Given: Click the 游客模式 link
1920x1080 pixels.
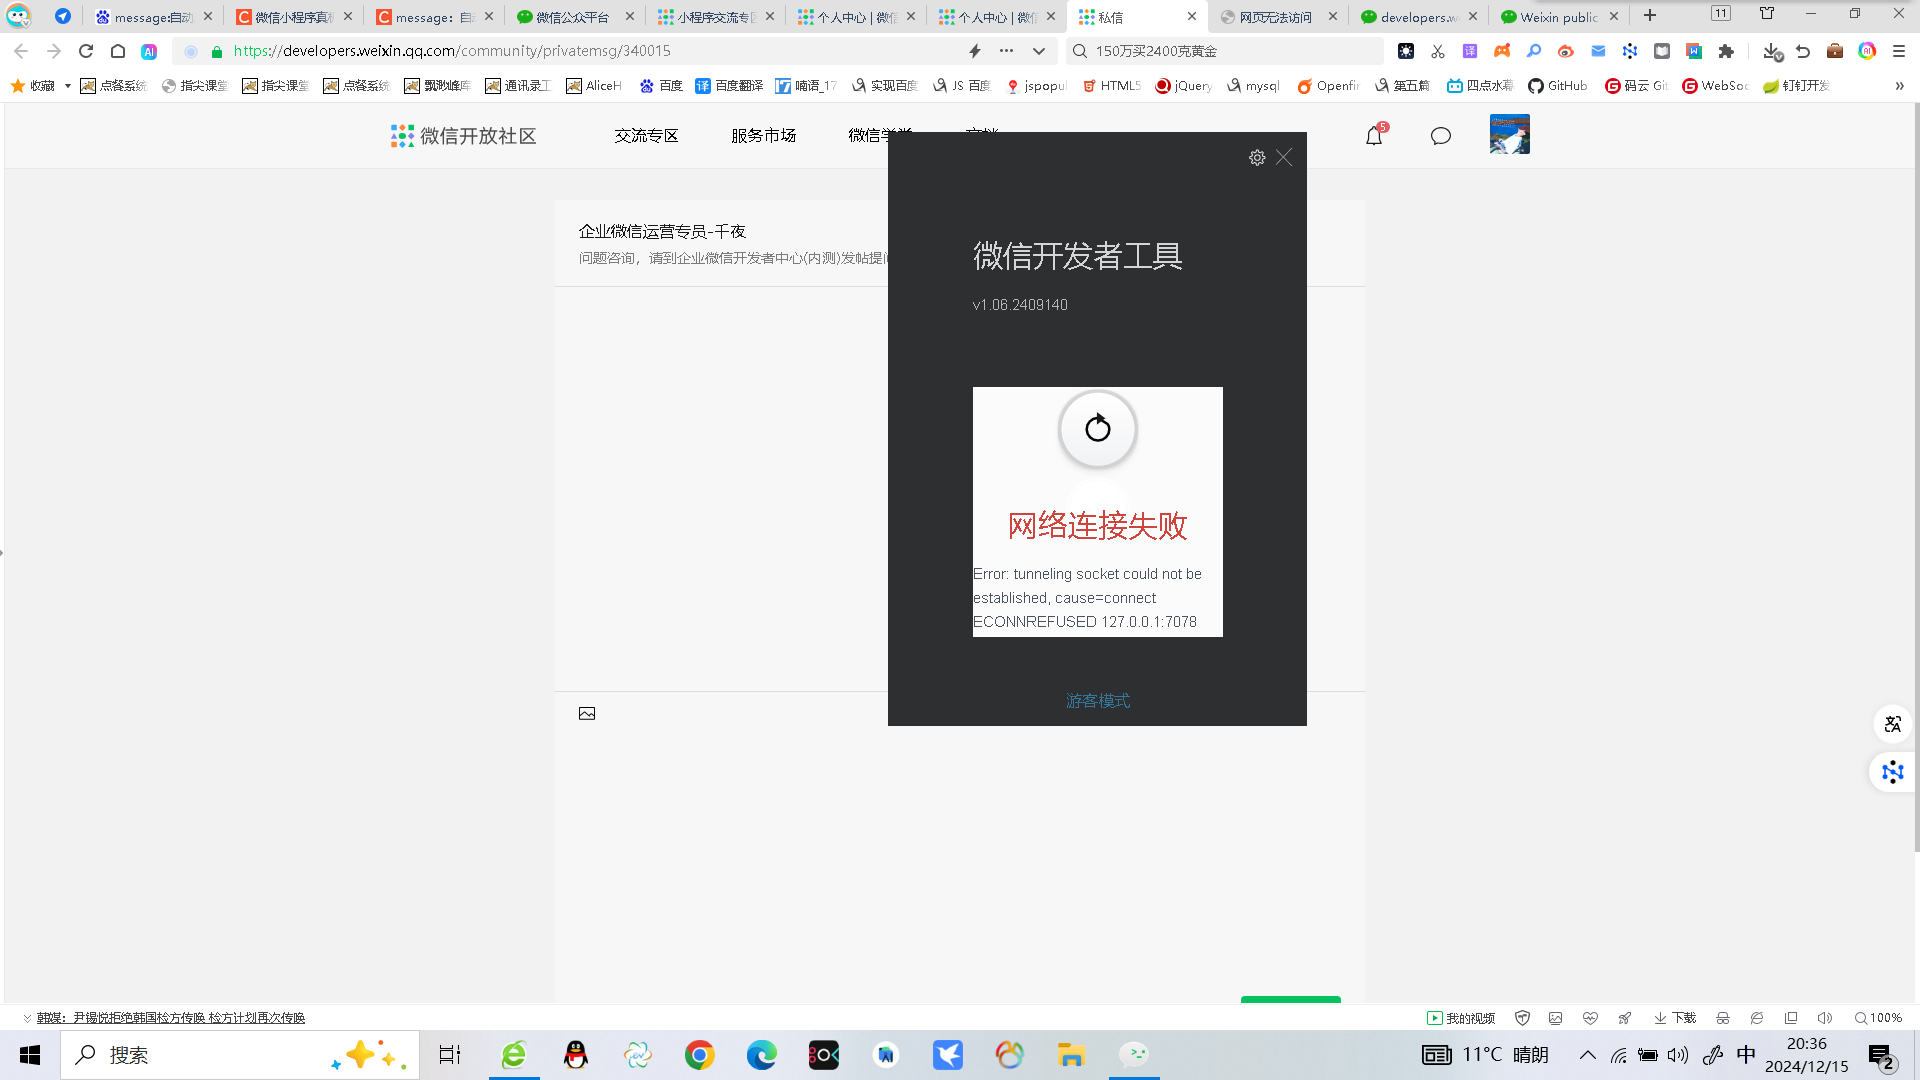Looking at the screenshot, I should click(1097, 701).
